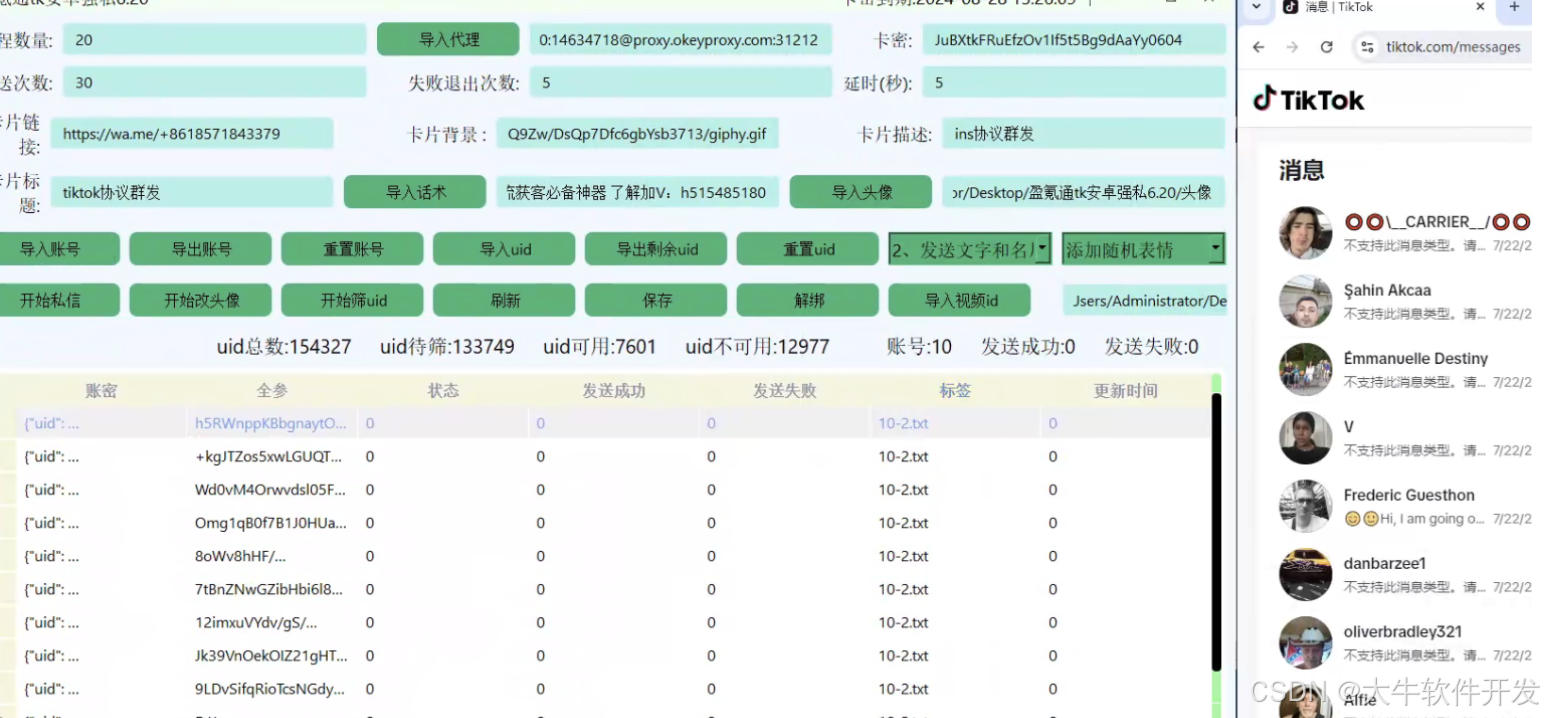
Task: Click the TikTok logo in browser
Action: [x=1308, y=100]
